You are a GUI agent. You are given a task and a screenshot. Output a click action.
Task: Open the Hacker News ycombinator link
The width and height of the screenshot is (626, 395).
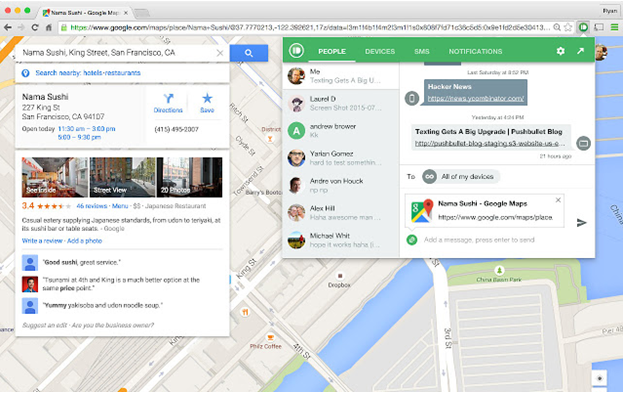[x=475, y=98]
